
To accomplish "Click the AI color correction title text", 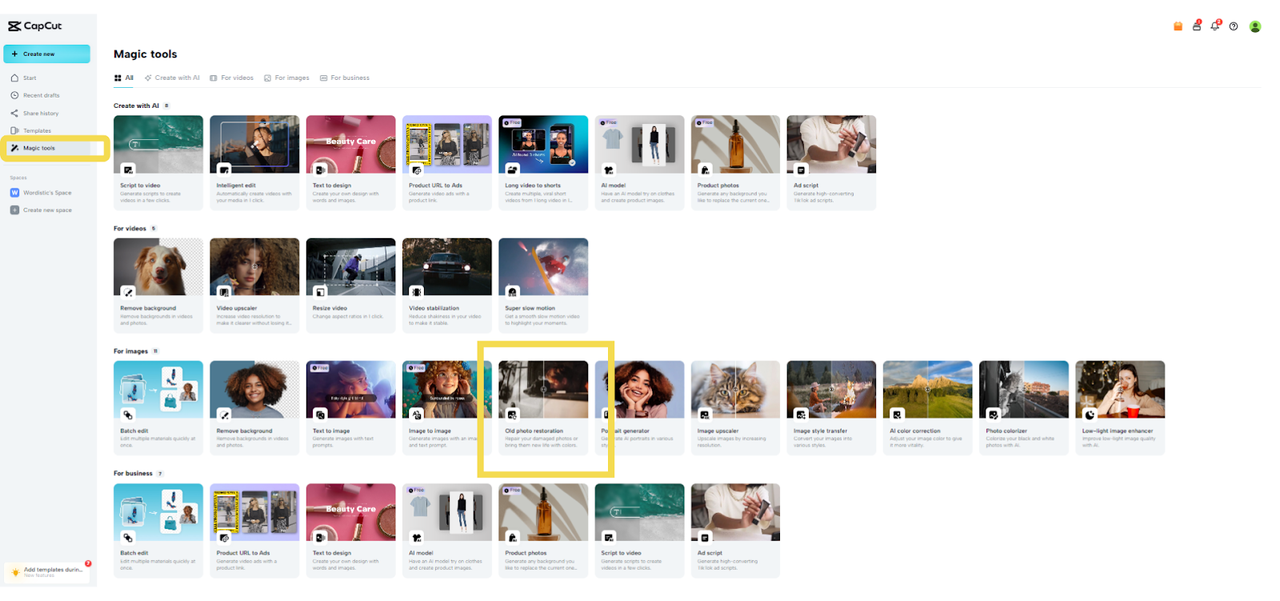I will [x=915, y=431].
